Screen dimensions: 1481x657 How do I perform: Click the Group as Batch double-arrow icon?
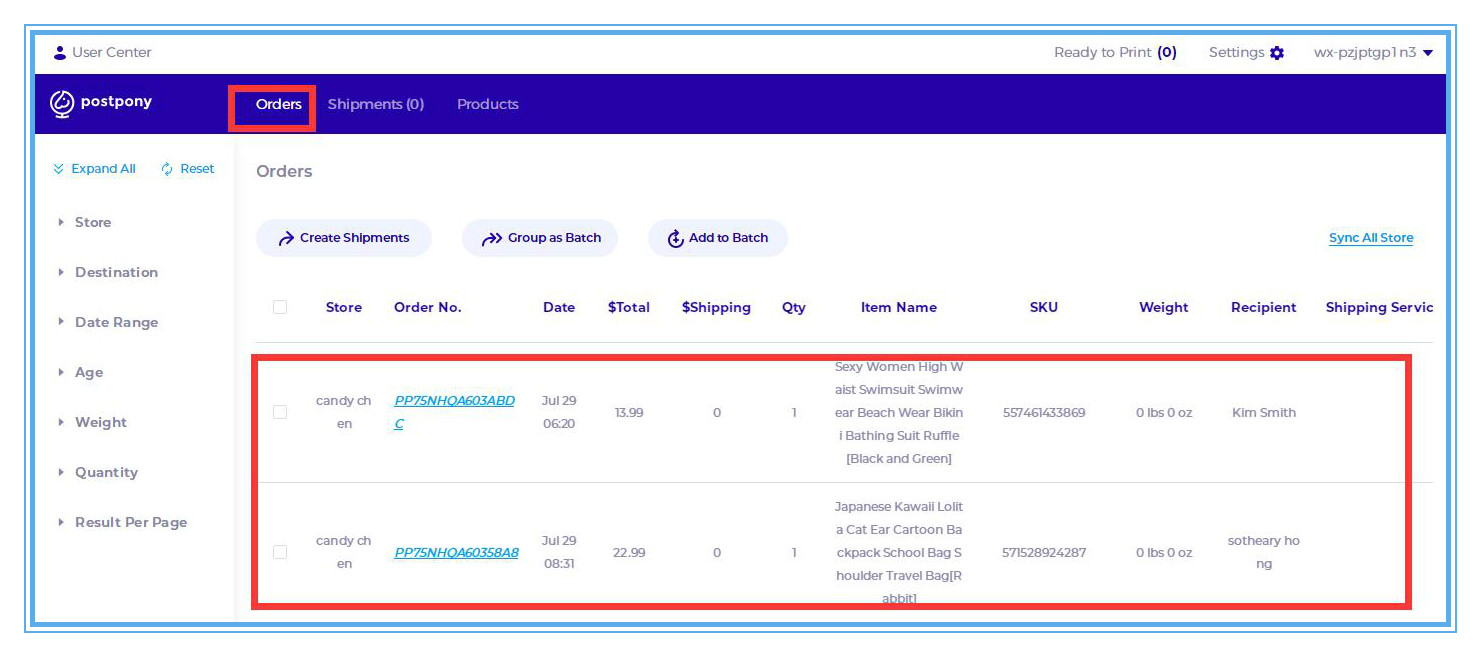pos(491,238)
